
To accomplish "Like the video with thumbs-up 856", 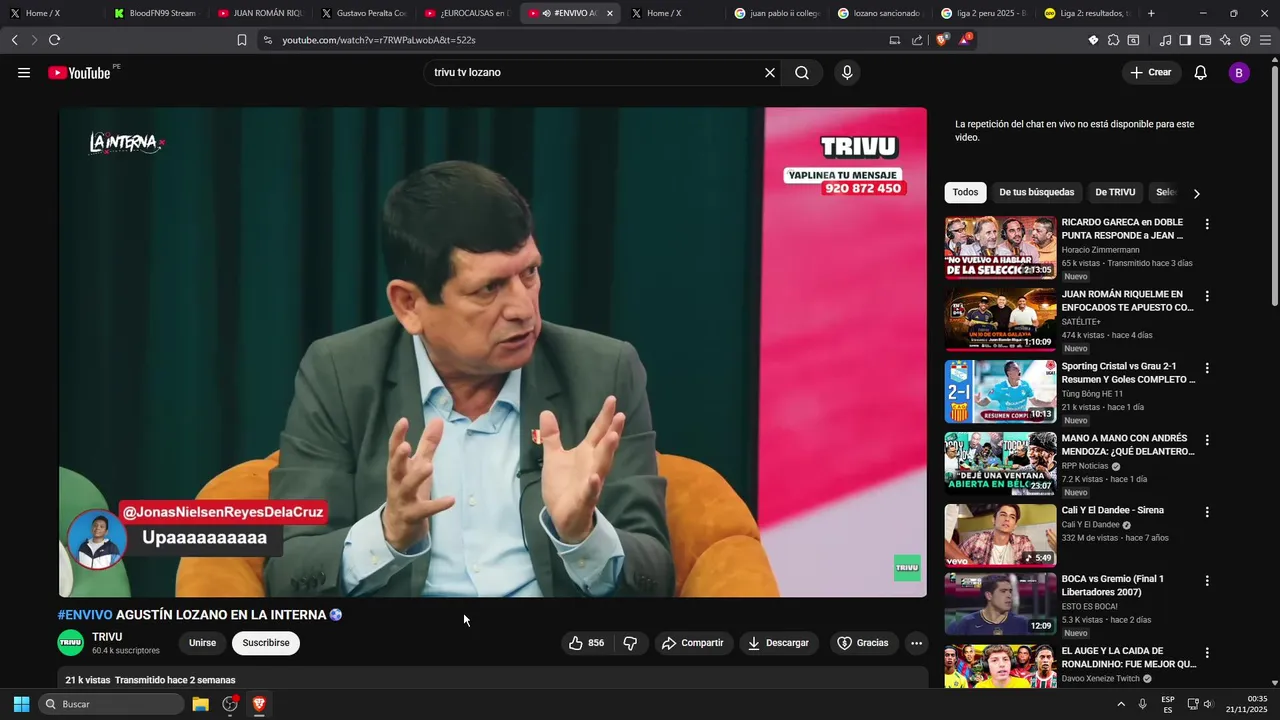I will 586,643.
